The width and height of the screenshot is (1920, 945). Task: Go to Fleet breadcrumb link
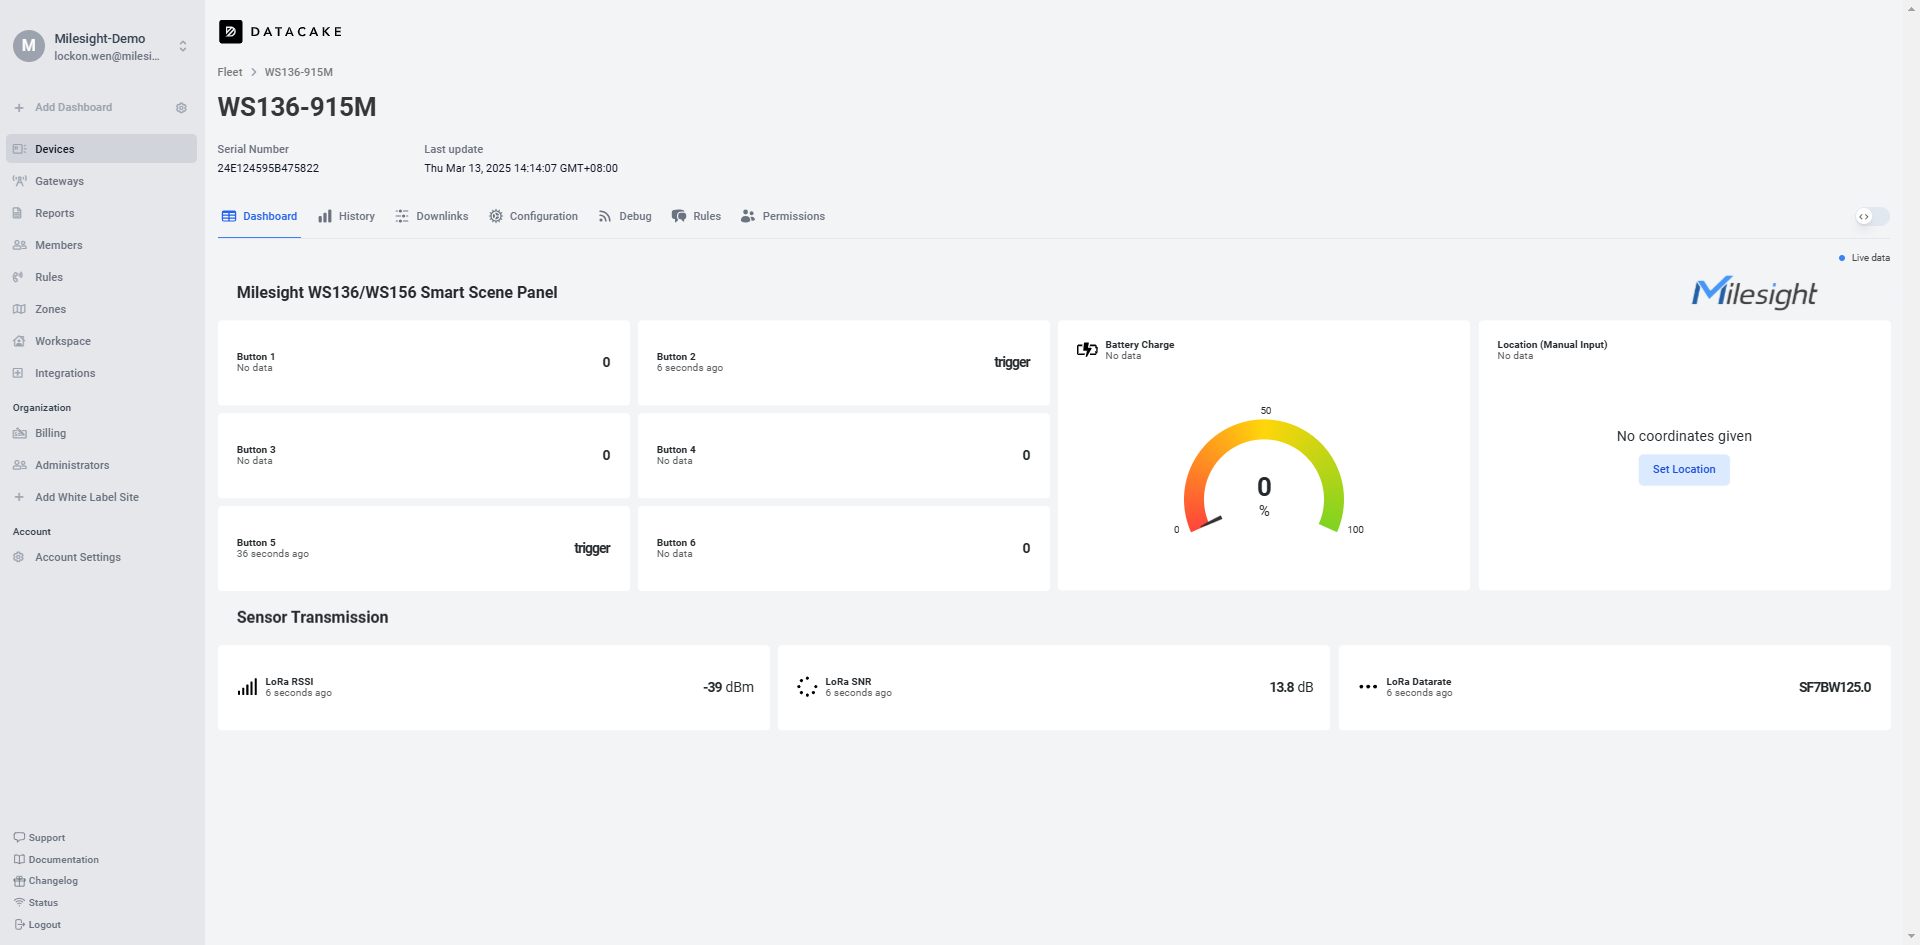230,72
